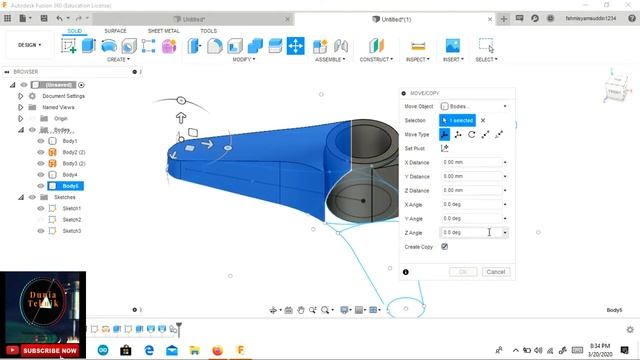Choose Point to Point move type
This screenshot has width=640, height=360.
click(x=485, y=134)
